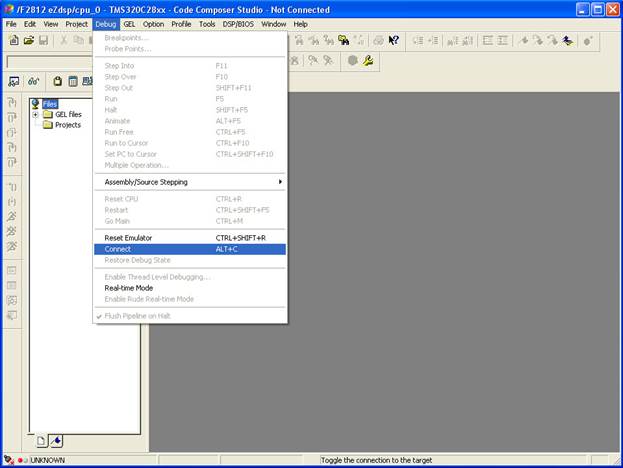Click the yellow Find in Files binoculars icon
623x468 pixels.
click(344, 40)
